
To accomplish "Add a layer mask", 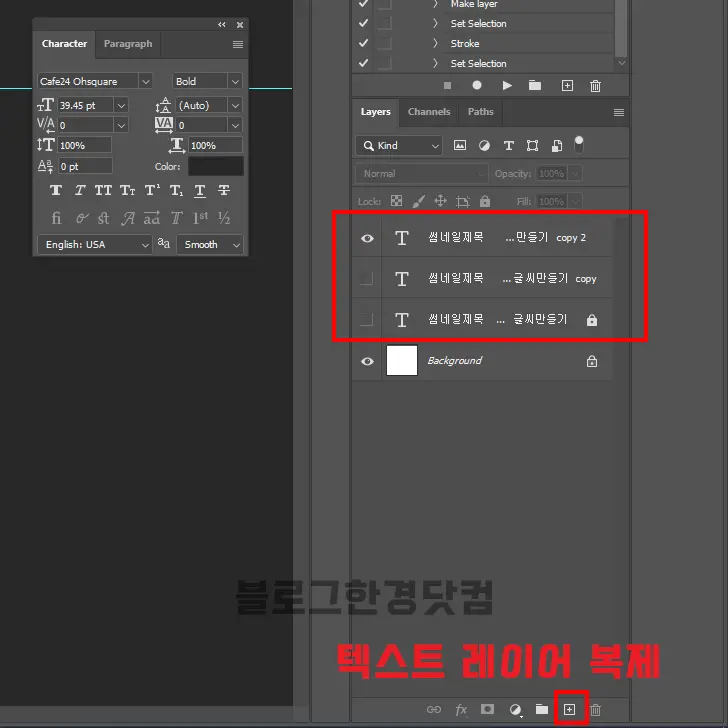I will click(x=488, y=709).
